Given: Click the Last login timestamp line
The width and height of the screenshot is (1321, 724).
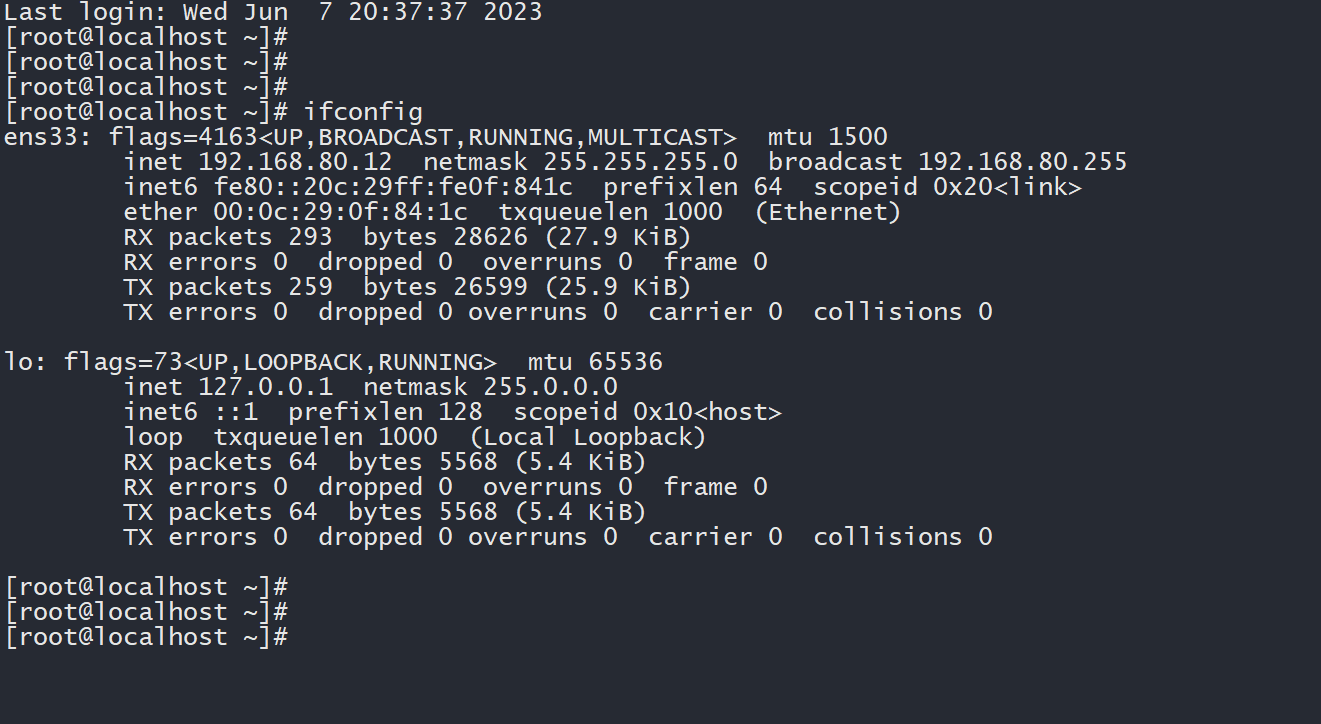Looking at the screenshot, I should (x=273, y=12).
